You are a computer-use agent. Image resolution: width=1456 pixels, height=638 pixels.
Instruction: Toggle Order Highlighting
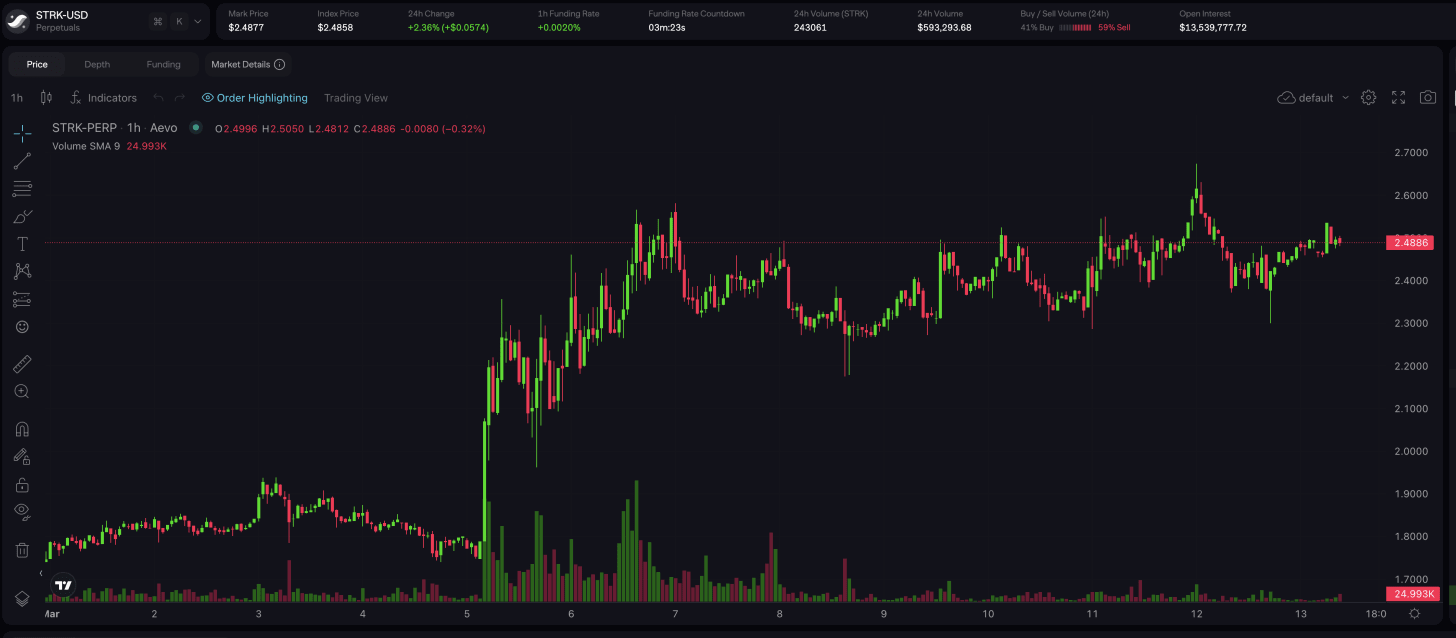[255, 98]
